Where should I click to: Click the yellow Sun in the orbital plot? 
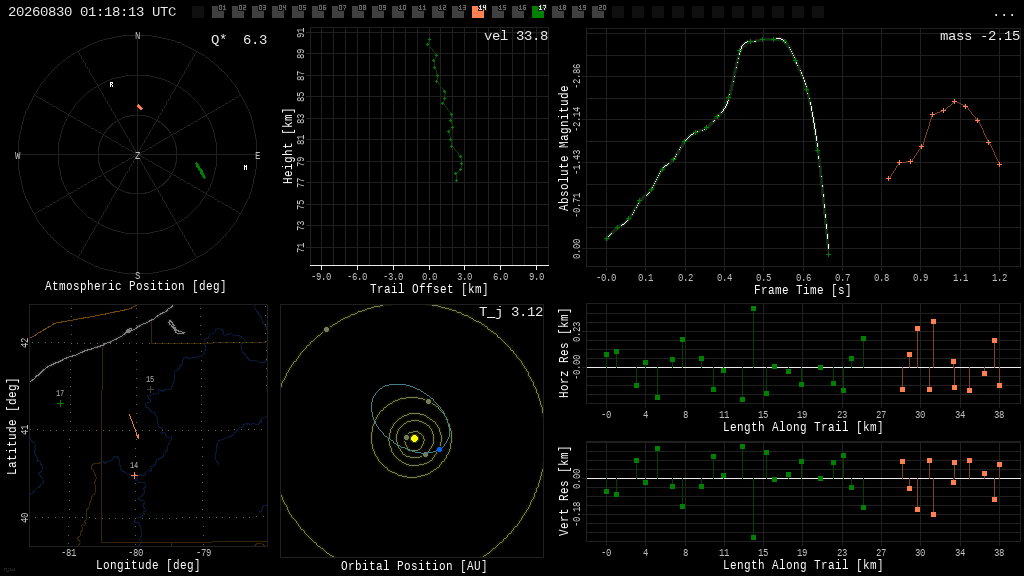pos(414,438)
